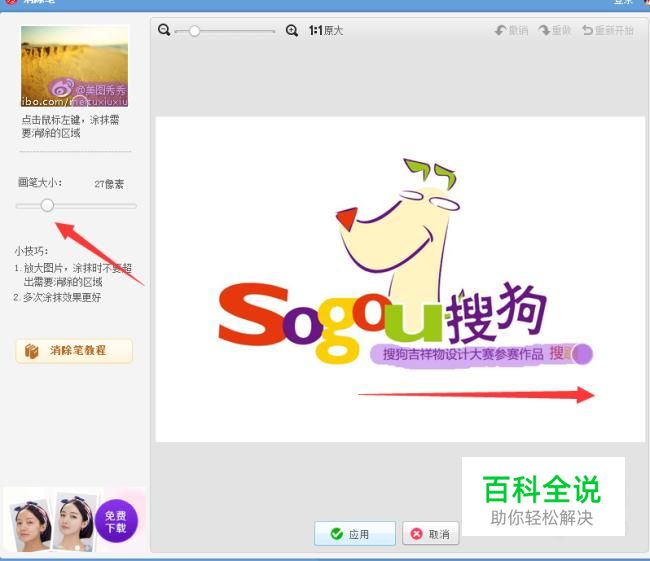The width and height of the screenshot is (650, 561).
Task: Click the 撤销 undo button
Action: (x=512, y=30)
